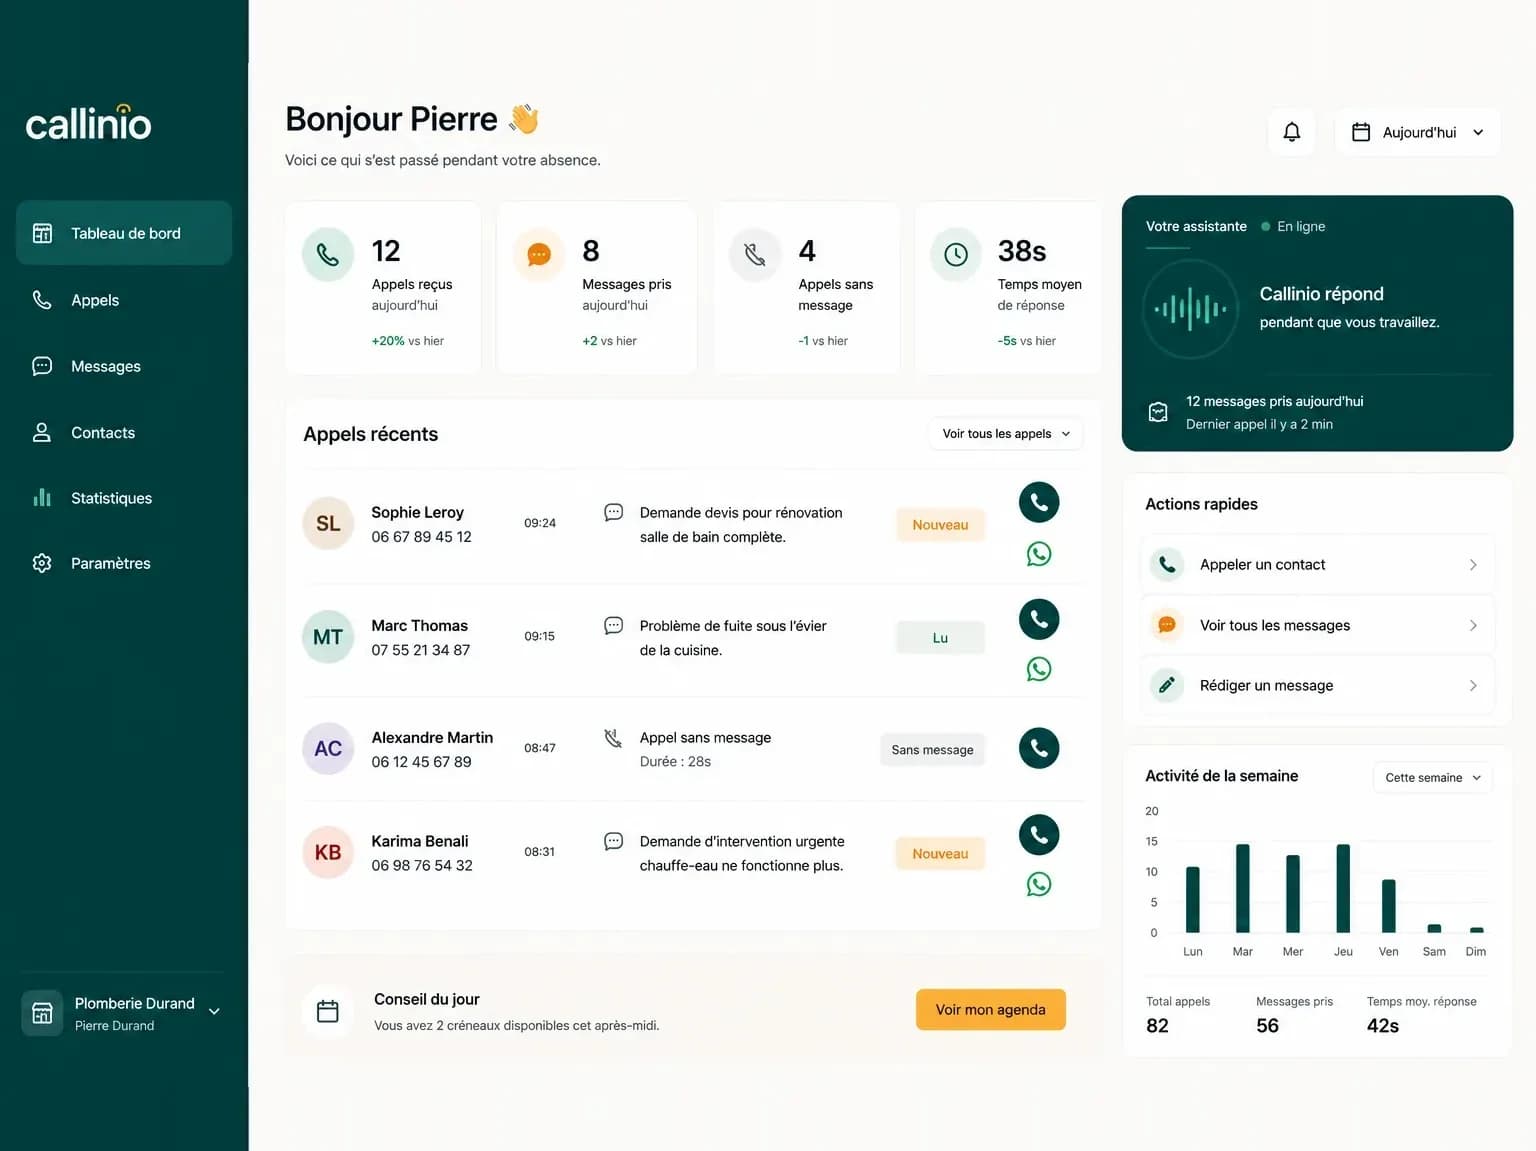
Task: Click the chat icon for Messages pris
Action: [x=539, y=254]
